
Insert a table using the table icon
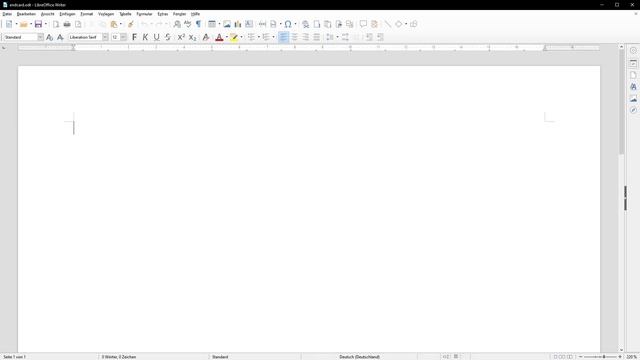(x=212, y=24)
